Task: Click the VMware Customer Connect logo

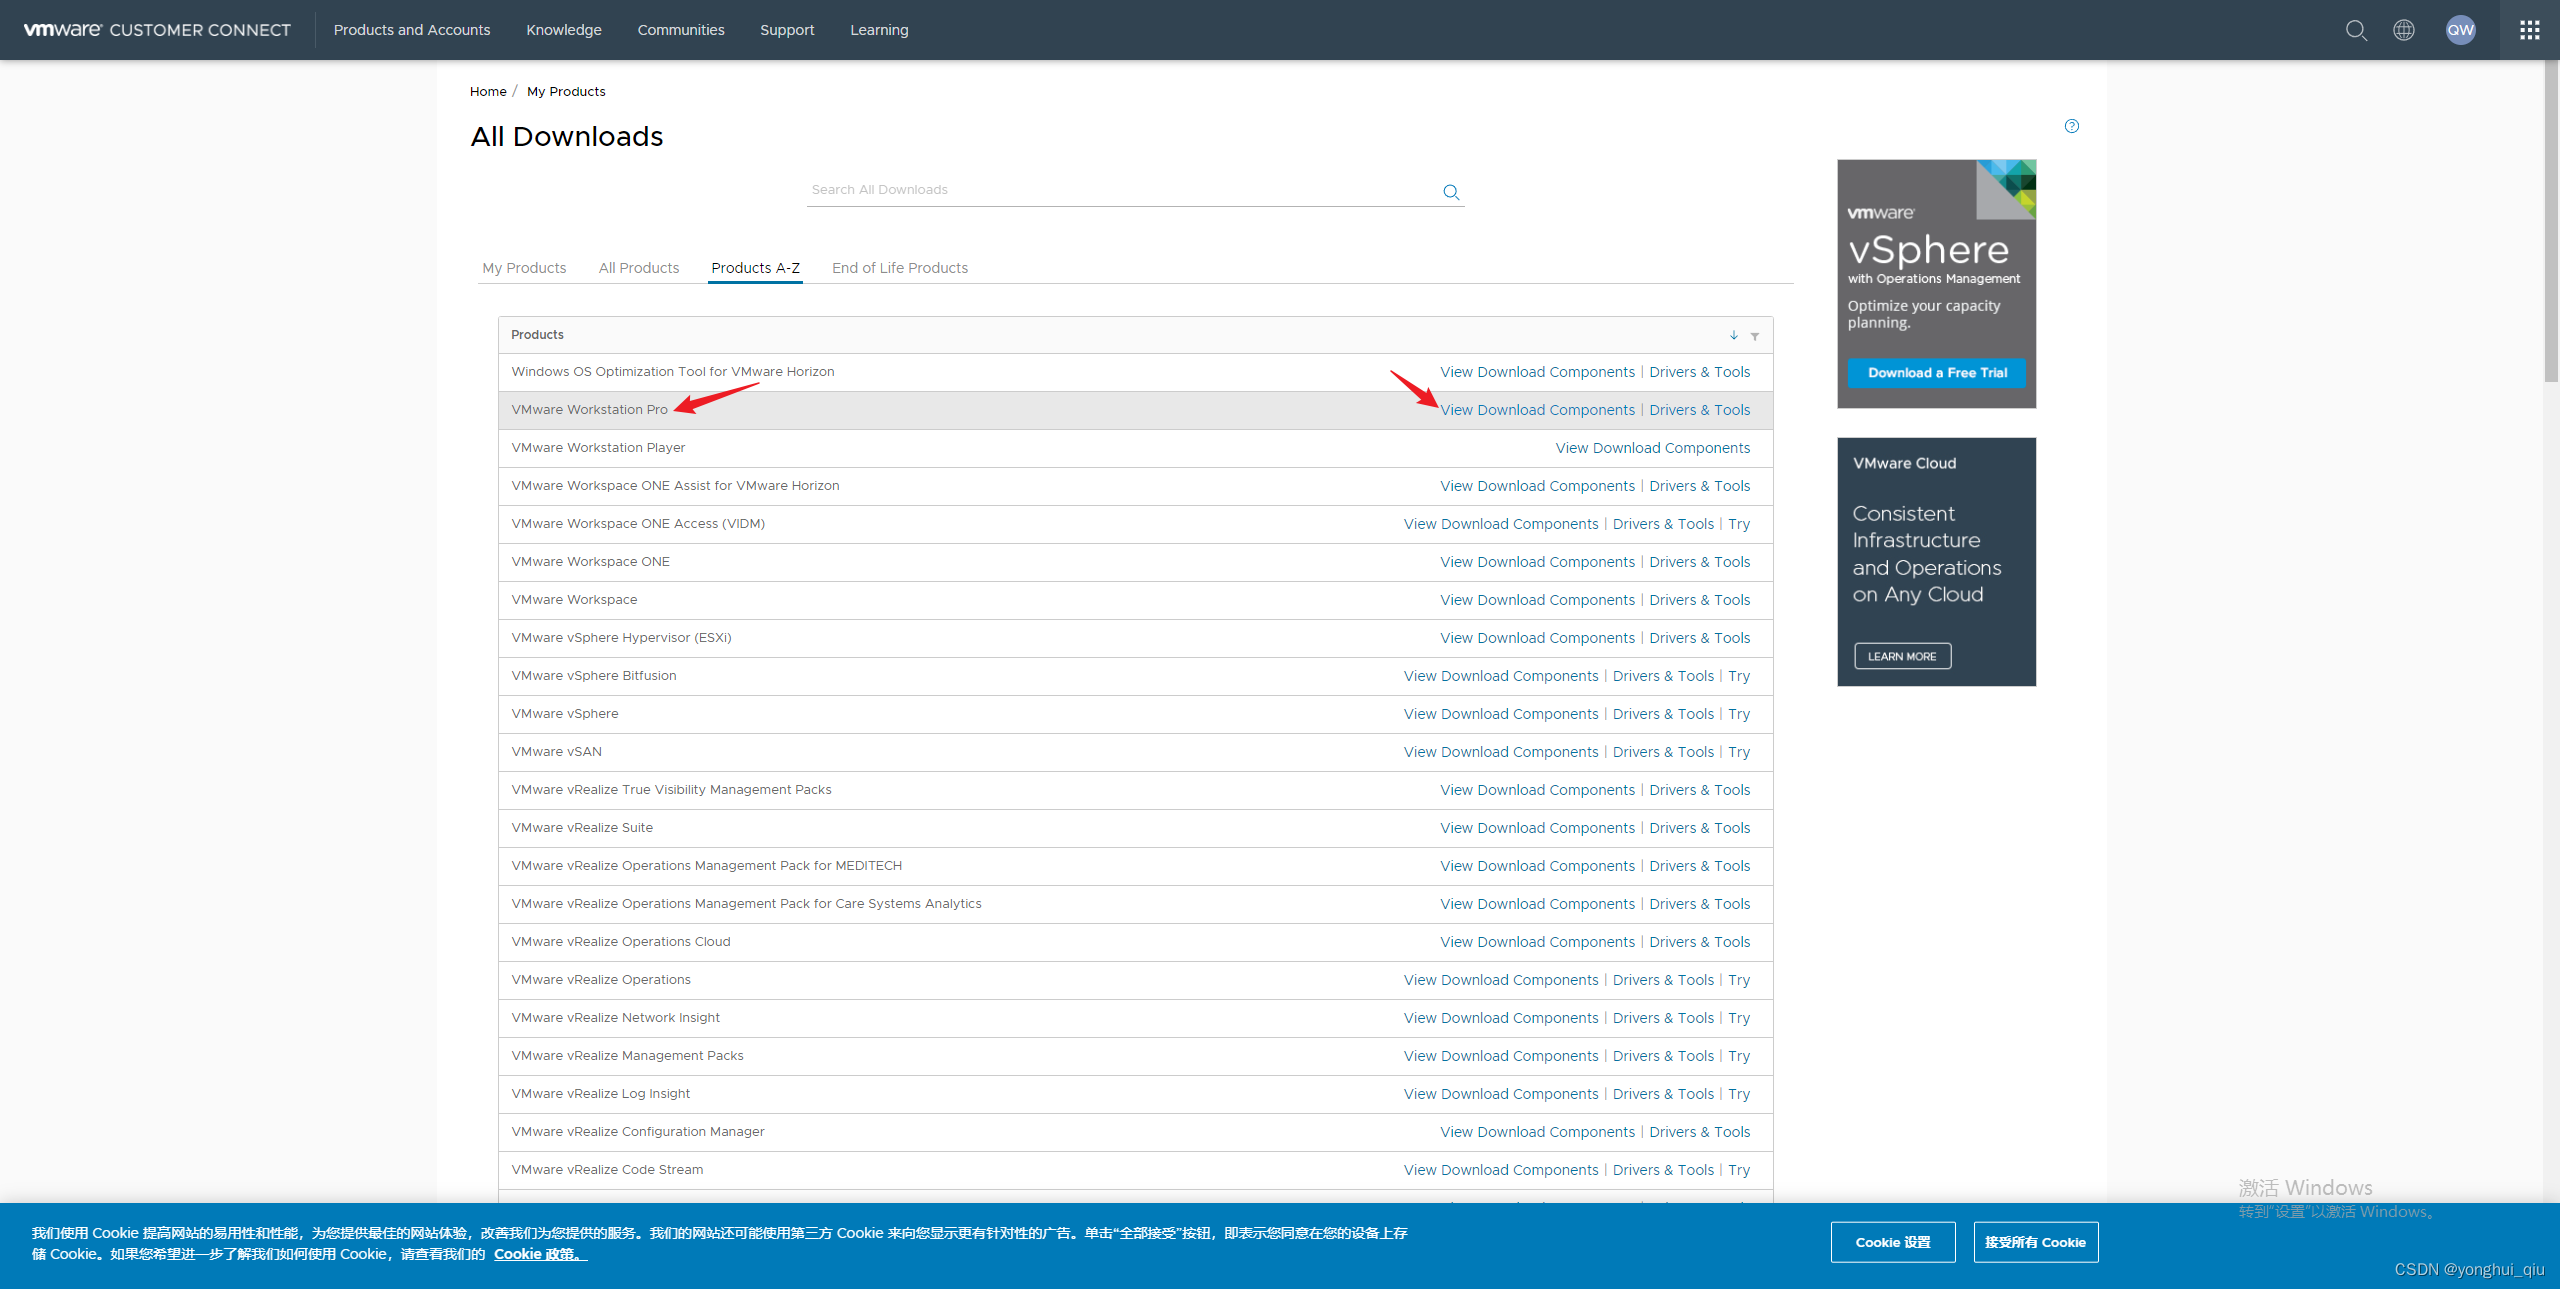Action: [x=157, y=30]
